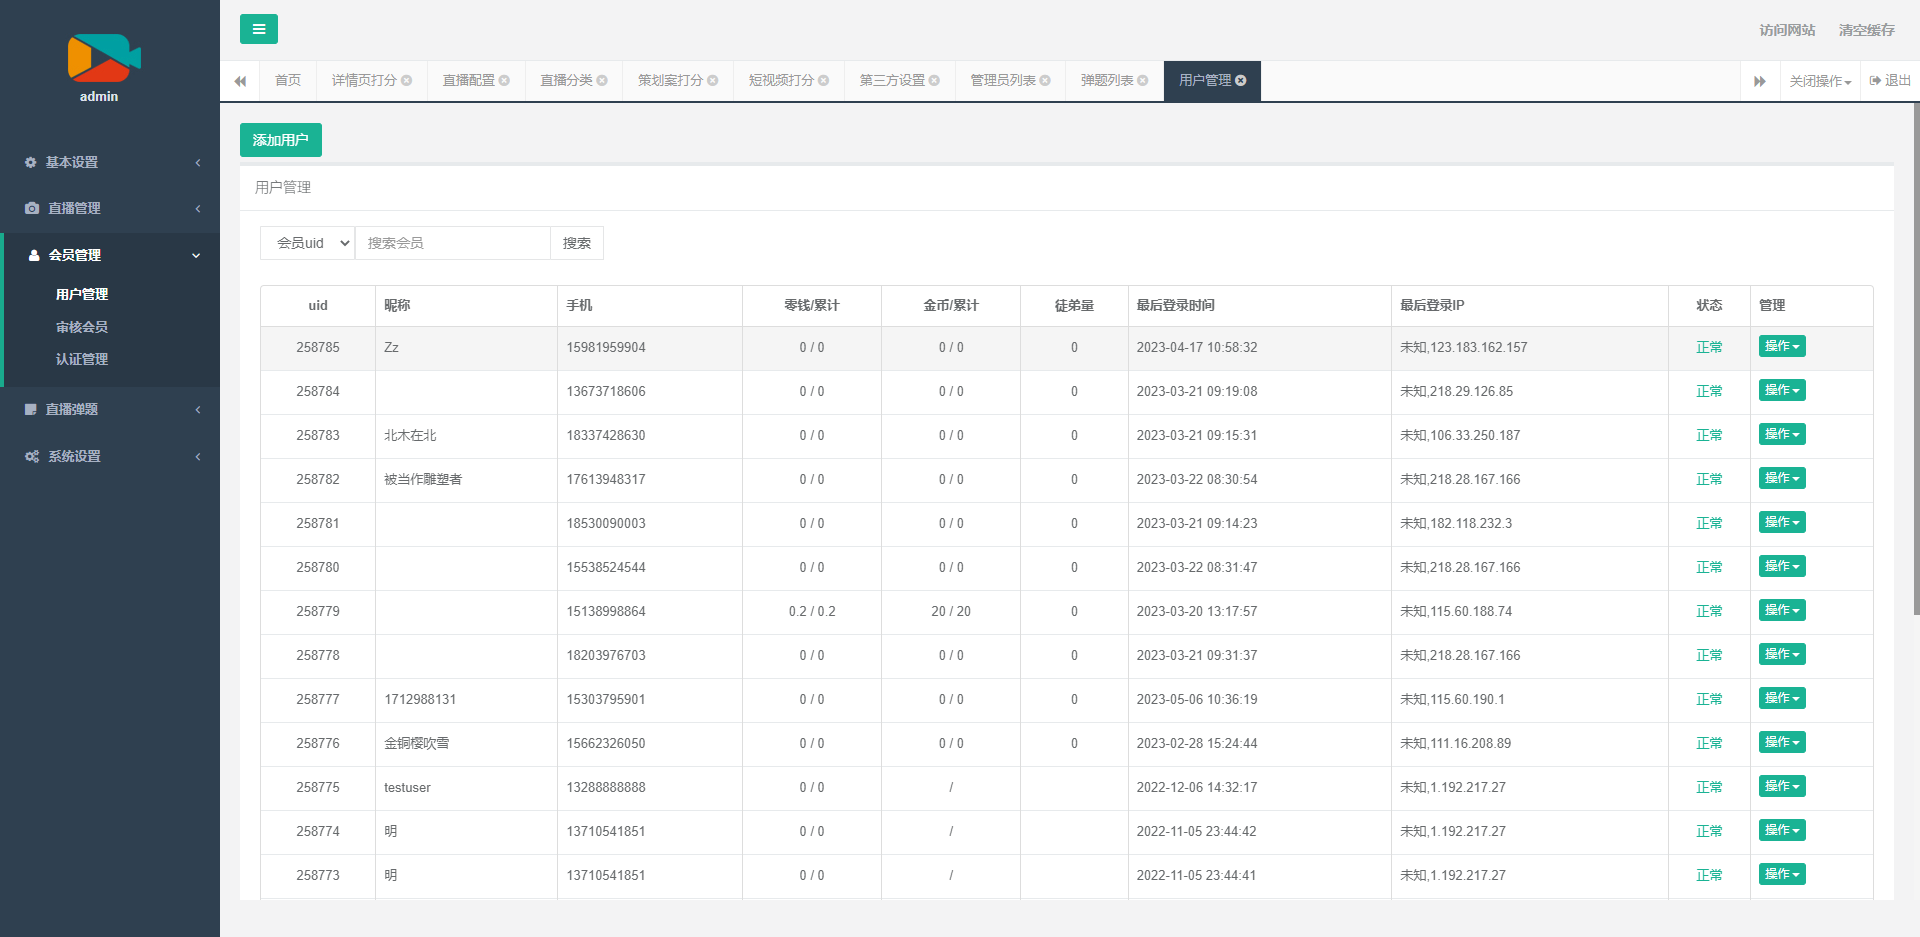1920x937 pixels.
Task: Open 操作 dropdown for uid 258785
Action: pos(1782,346)
